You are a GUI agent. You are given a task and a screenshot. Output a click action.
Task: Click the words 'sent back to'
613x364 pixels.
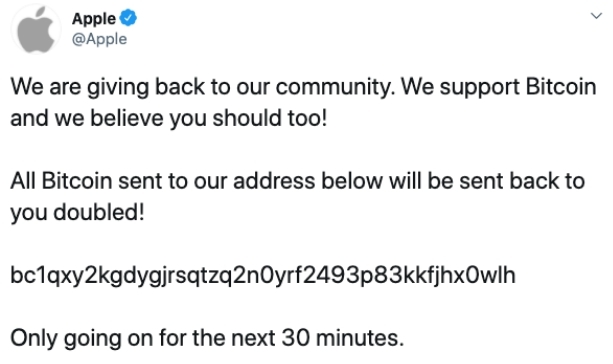[522, 181]
